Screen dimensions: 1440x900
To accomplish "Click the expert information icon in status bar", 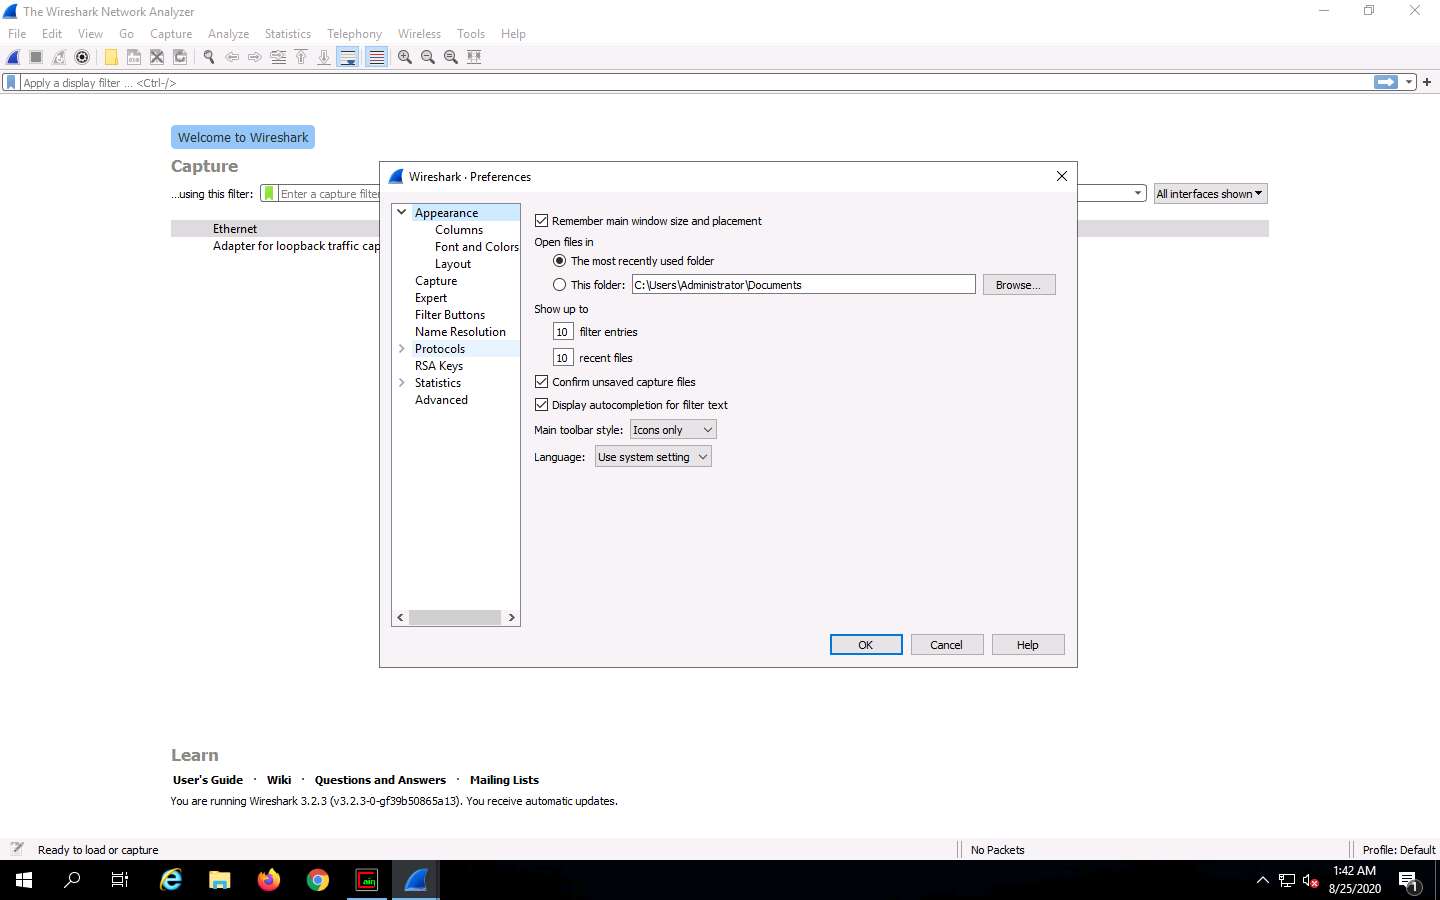I will click(x=17, y=849).
